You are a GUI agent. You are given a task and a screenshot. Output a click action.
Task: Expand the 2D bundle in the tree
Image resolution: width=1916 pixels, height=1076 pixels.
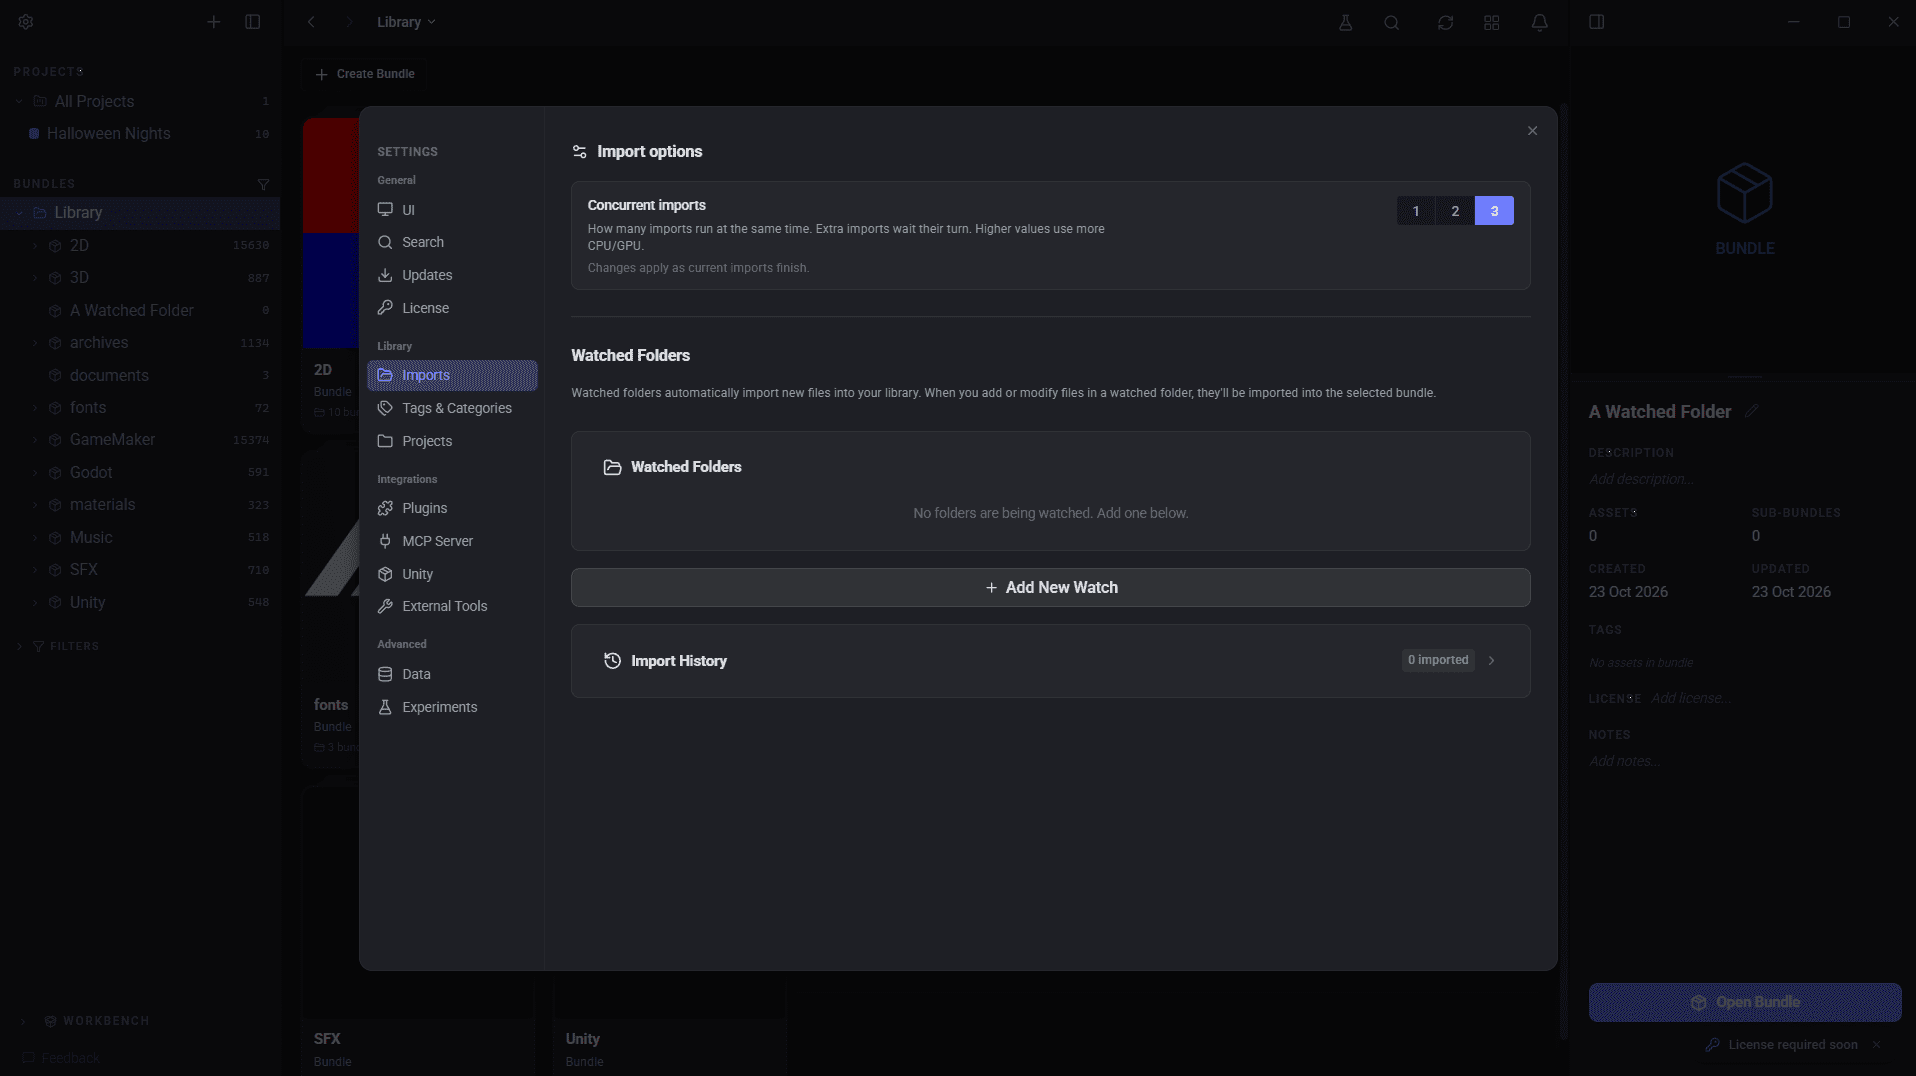[35, 246]
